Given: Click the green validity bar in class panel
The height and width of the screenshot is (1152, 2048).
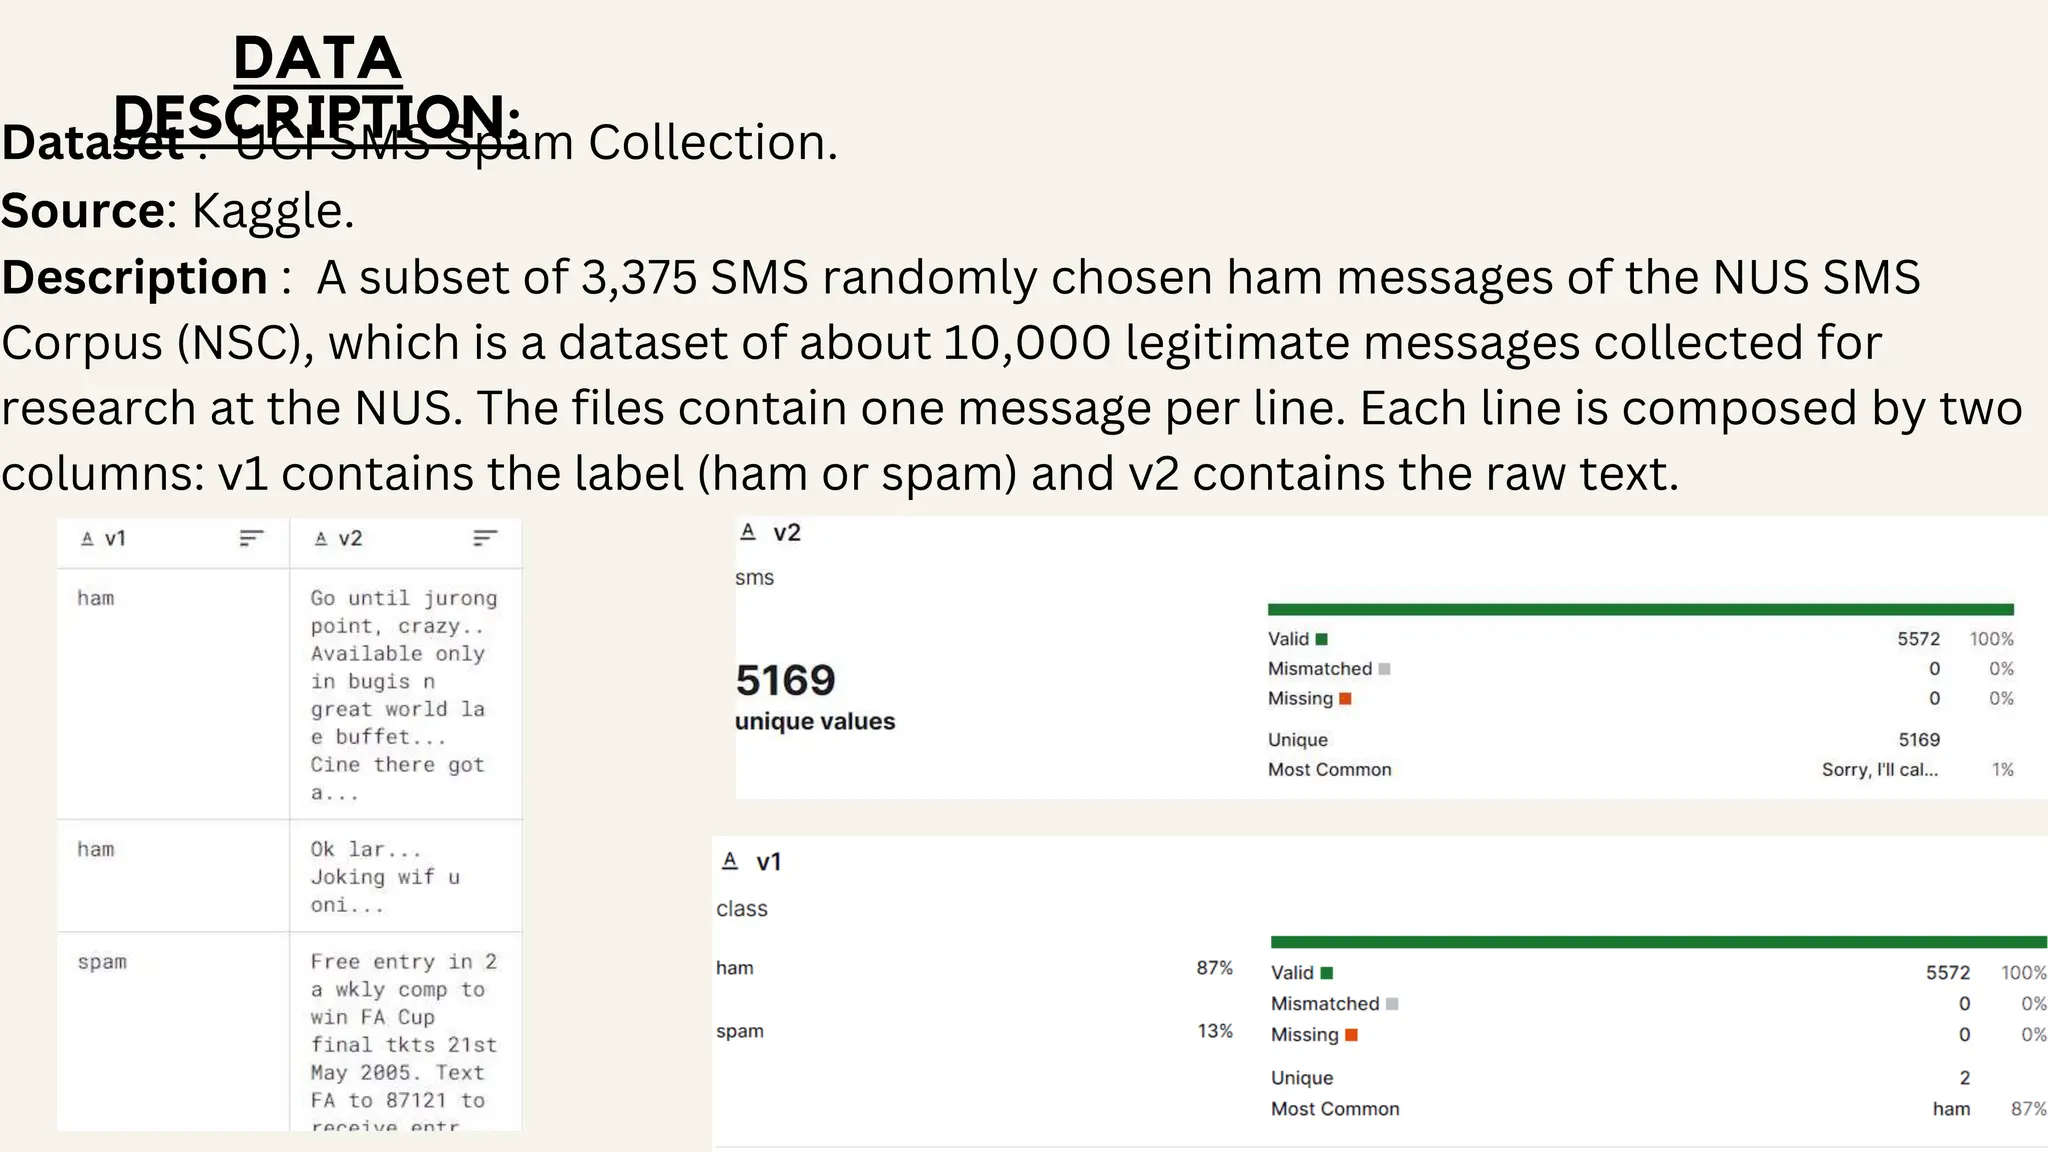Looking at the screenshot, I should pos(1658,942).
